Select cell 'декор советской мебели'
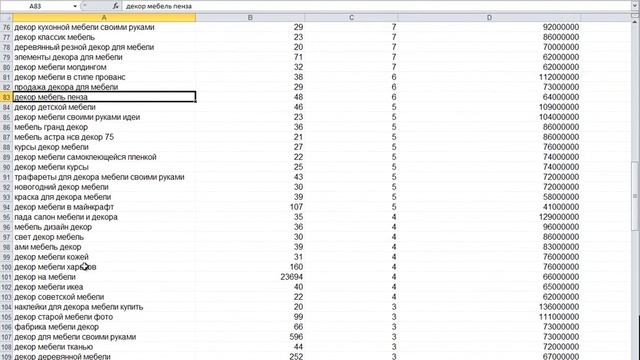The width and height of the screenshot is (640, 360). pos(104,297)
